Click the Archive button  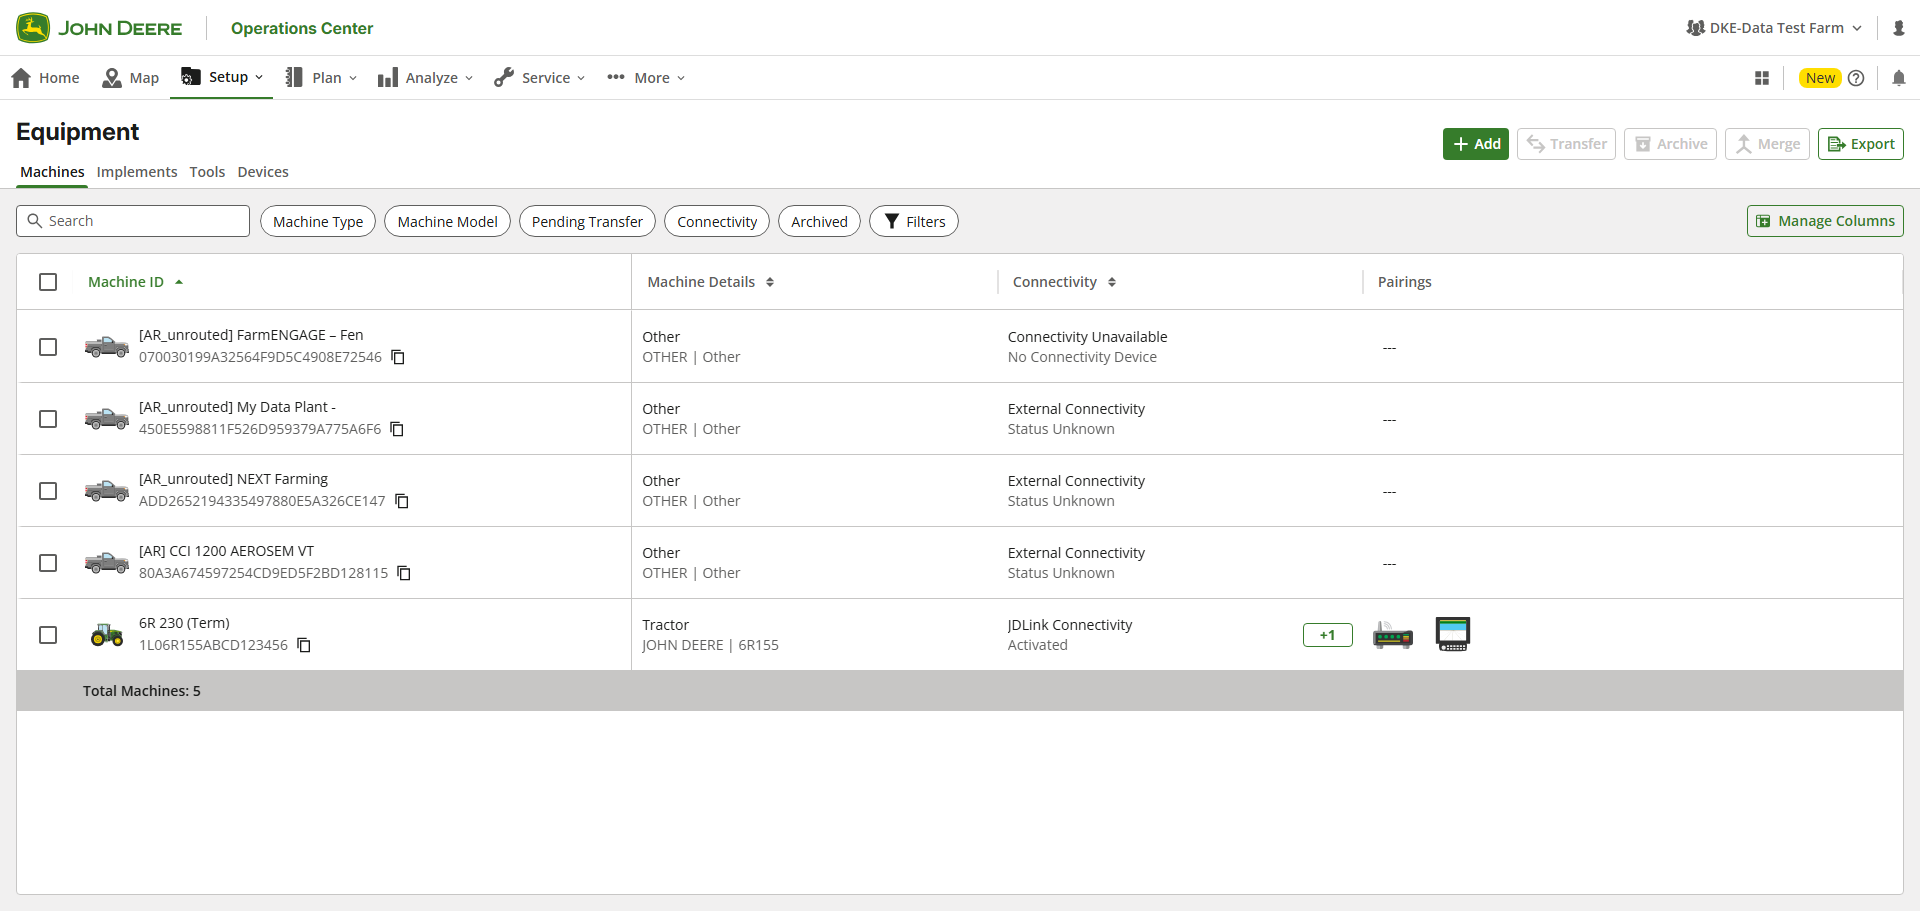pos(1670,144)
